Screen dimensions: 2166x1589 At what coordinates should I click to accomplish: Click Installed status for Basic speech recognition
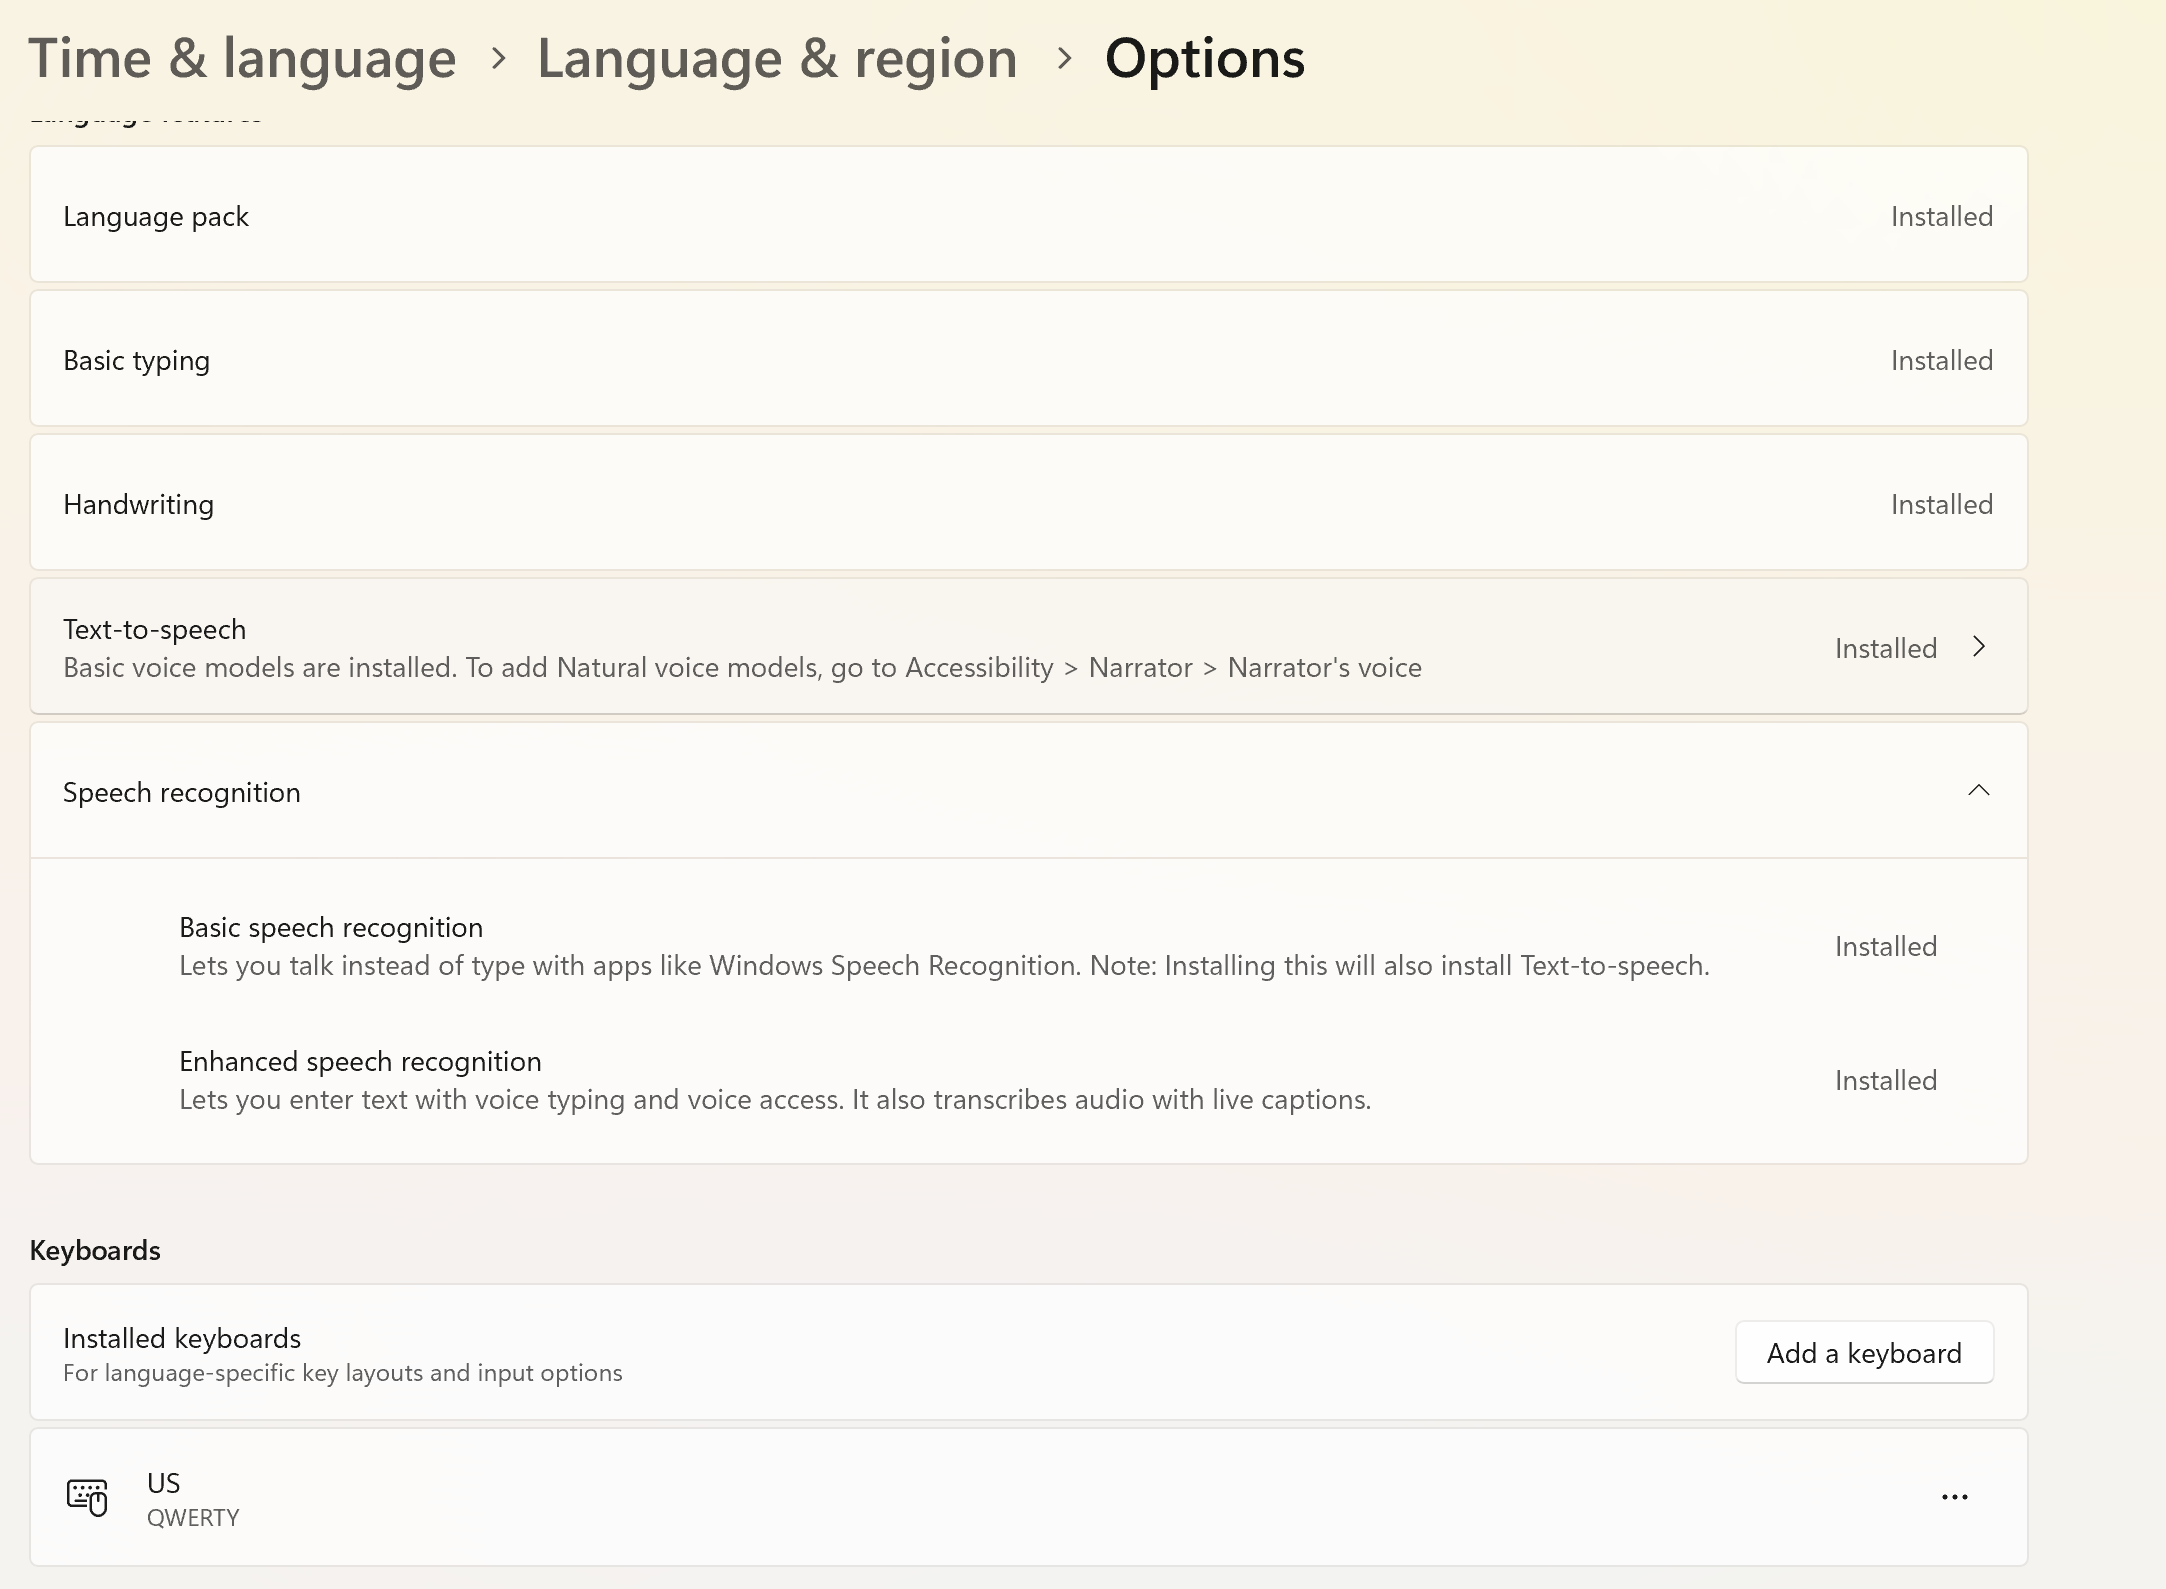click(1885, 946)
